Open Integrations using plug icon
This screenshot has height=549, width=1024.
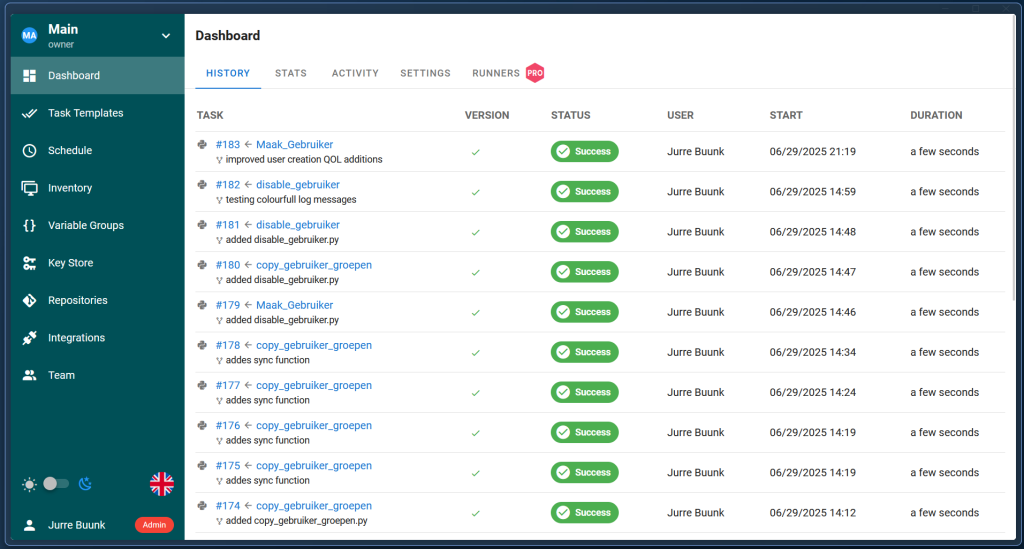click(29, 338)
